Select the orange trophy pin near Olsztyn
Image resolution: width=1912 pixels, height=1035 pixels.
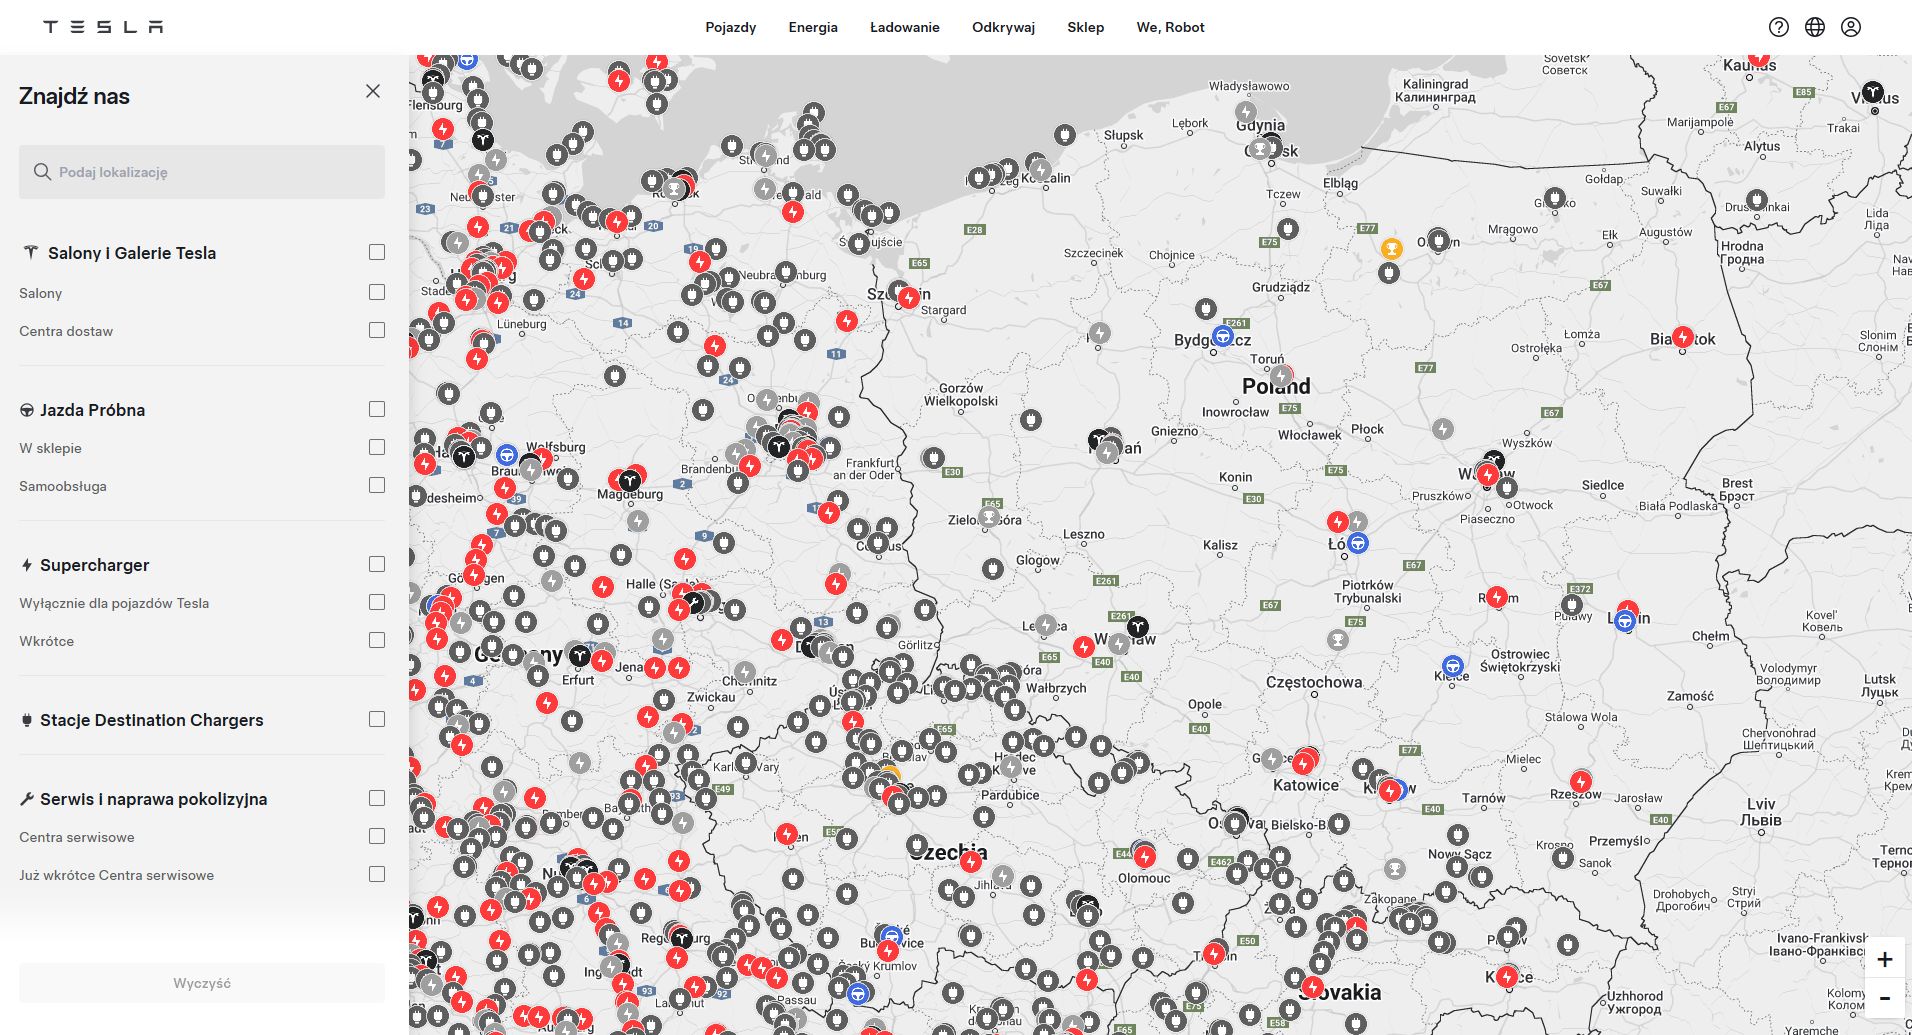tap(1391, 248)
